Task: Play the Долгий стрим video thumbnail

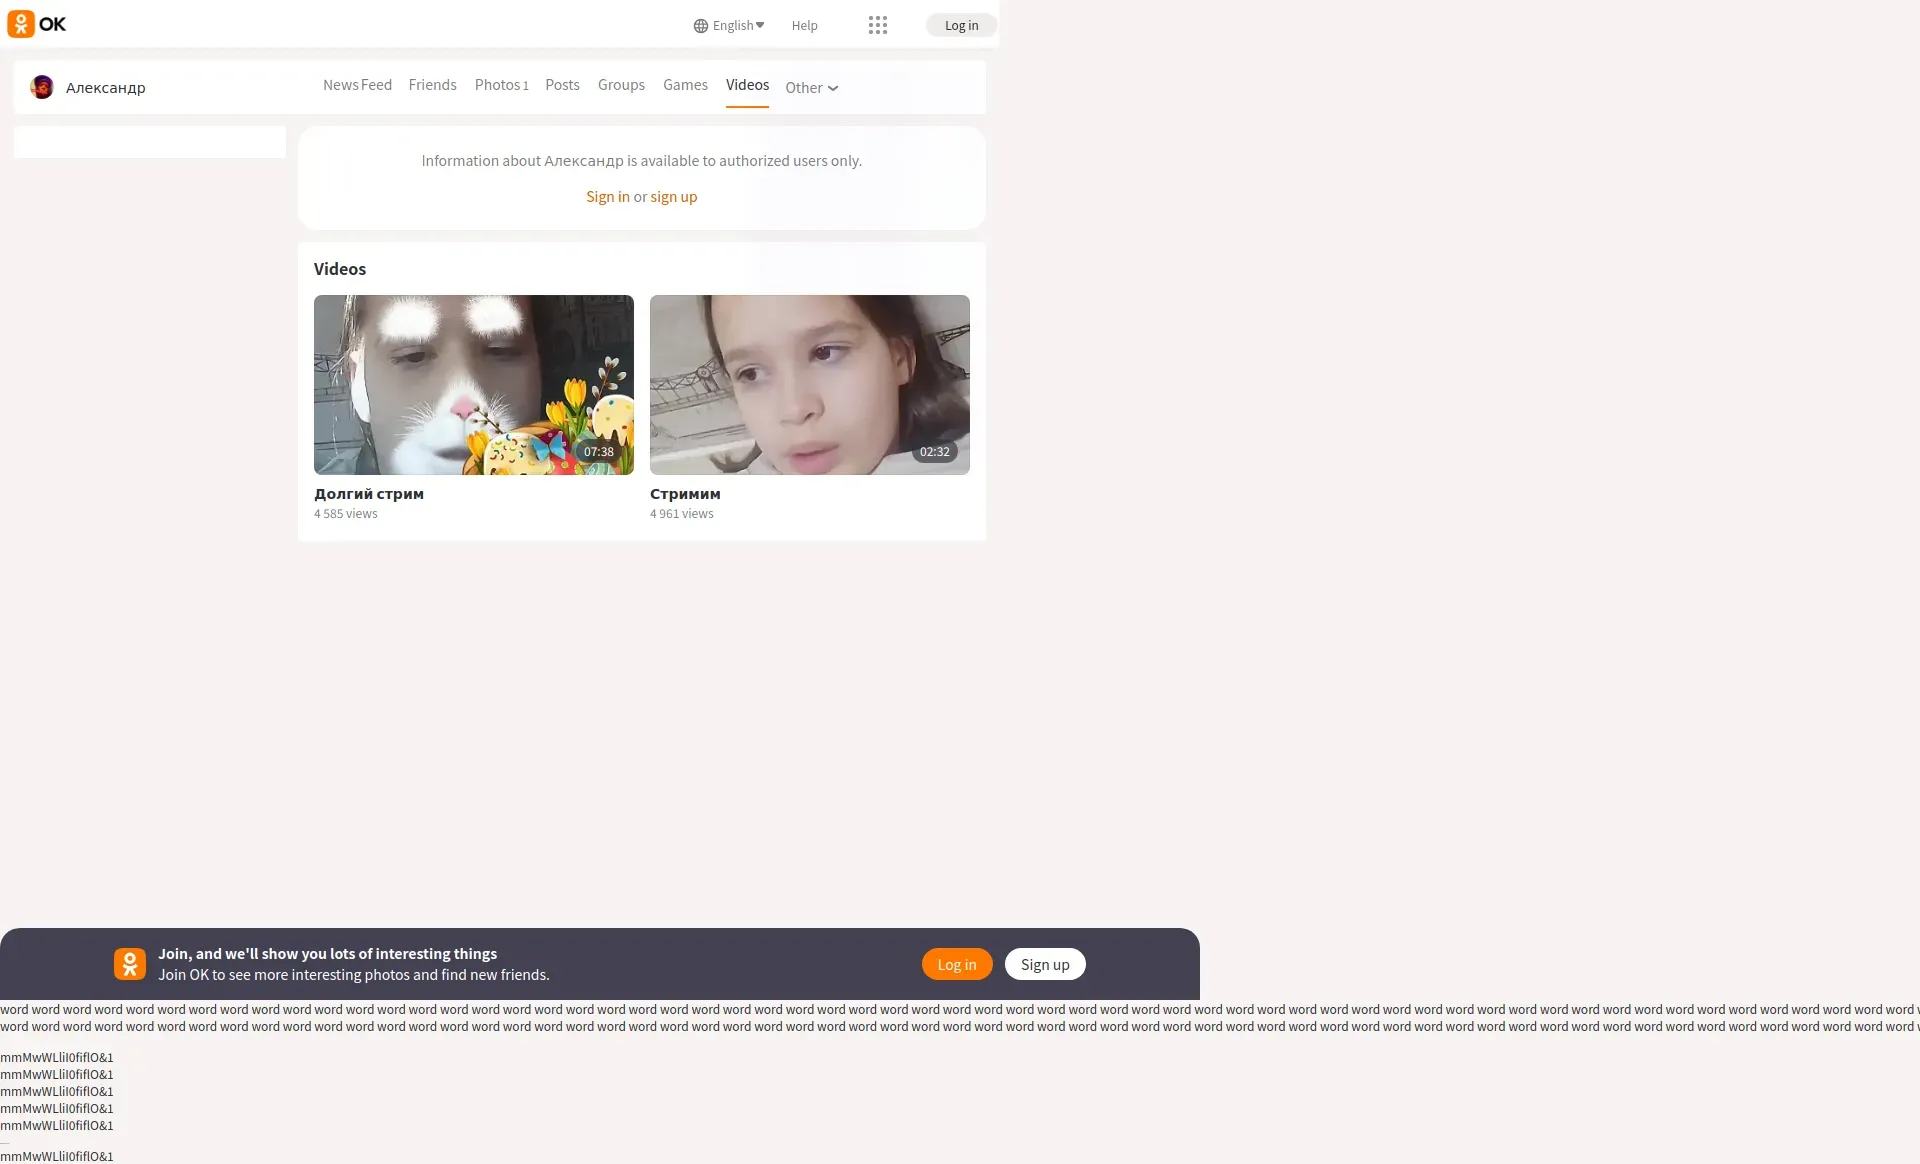Action: (x=473, y=384)
